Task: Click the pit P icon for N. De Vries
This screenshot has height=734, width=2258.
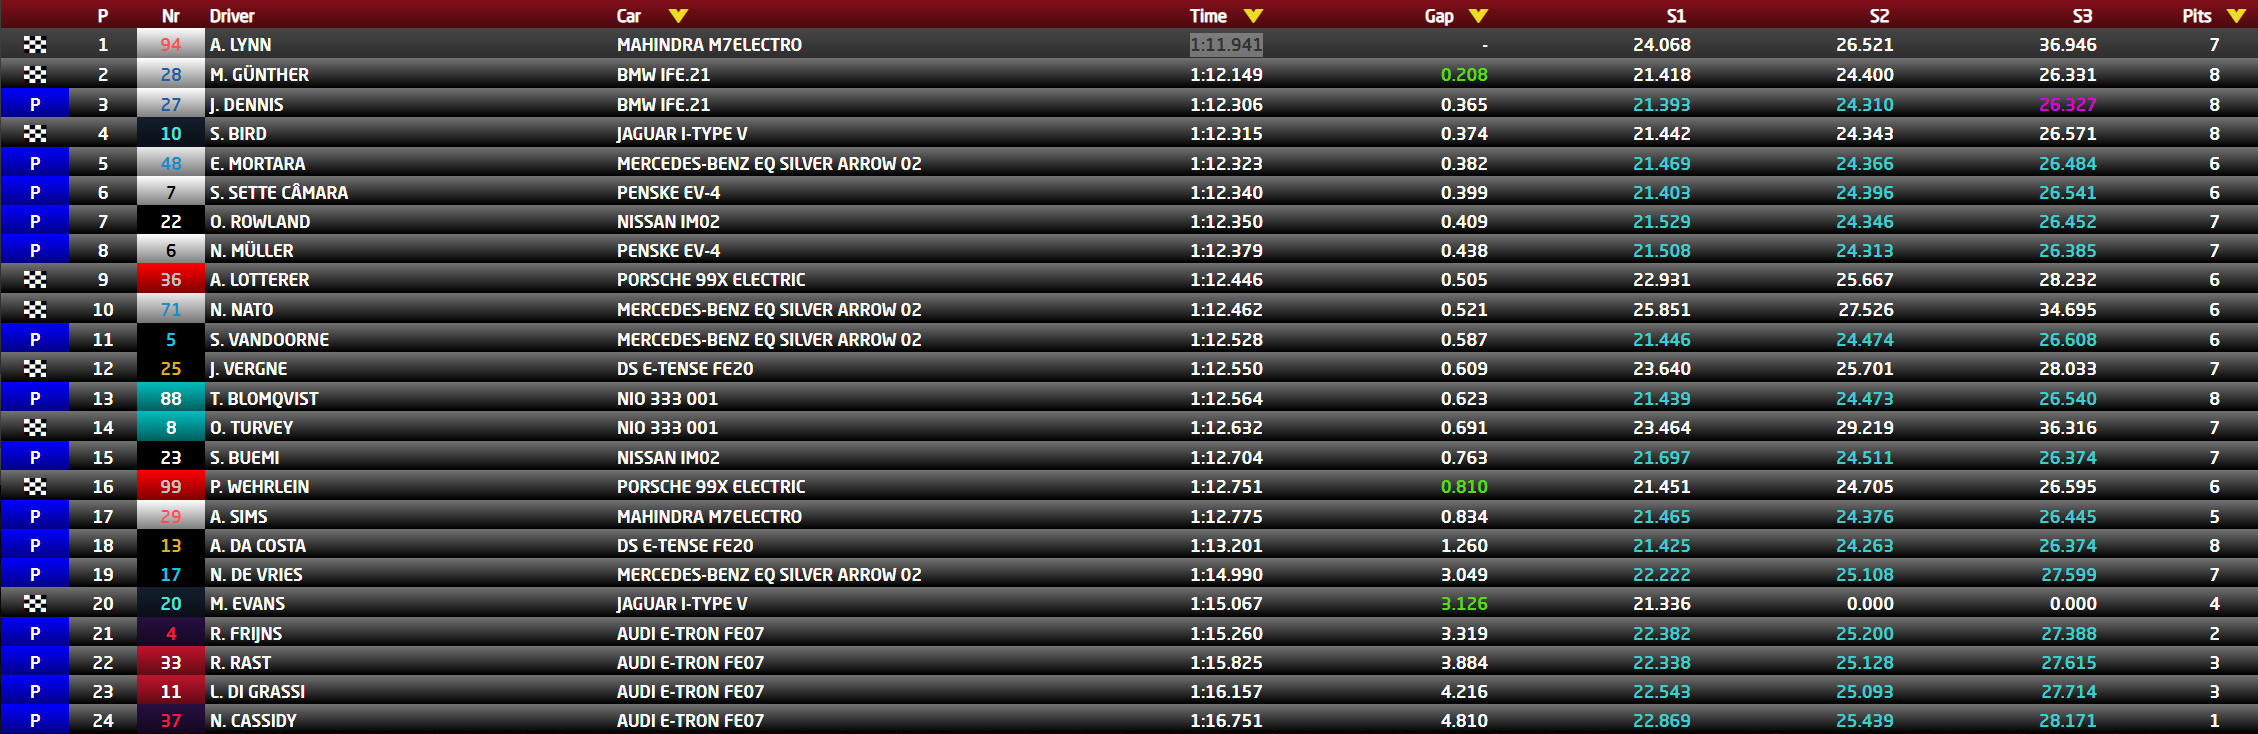Action: point(35,574)
